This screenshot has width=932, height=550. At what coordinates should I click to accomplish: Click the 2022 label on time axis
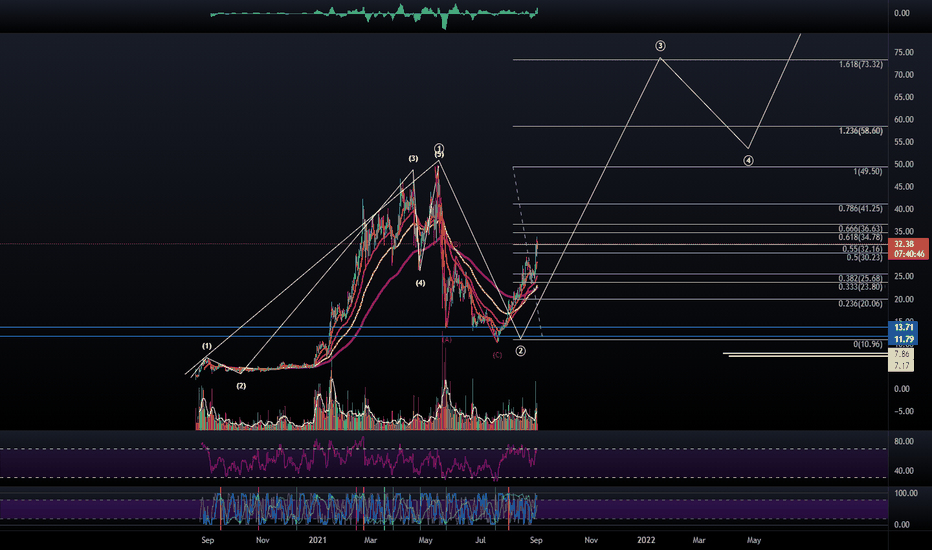(x=646, y=540)
